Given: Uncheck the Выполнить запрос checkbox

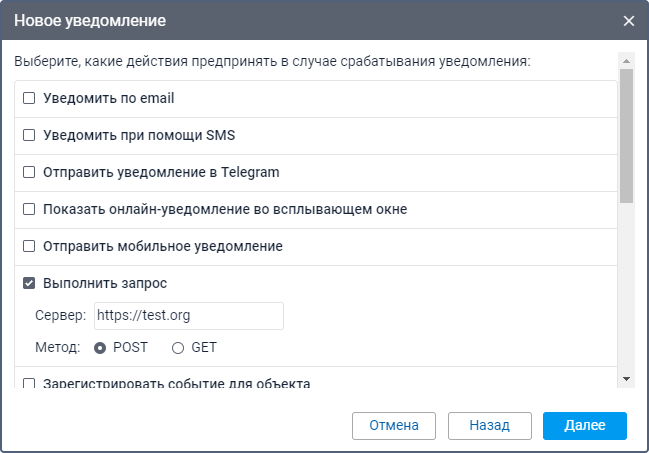Looking at the screenshot, I should point(29,283).
